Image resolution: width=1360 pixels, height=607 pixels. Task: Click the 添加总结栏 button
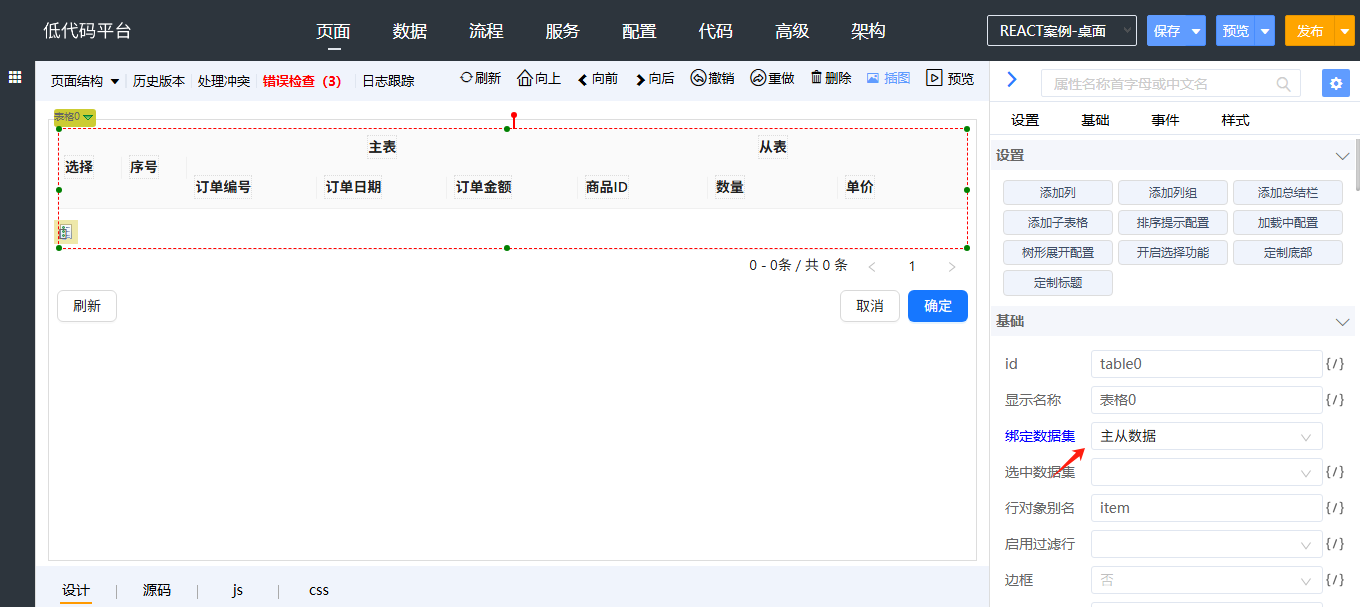(1288, 193)
